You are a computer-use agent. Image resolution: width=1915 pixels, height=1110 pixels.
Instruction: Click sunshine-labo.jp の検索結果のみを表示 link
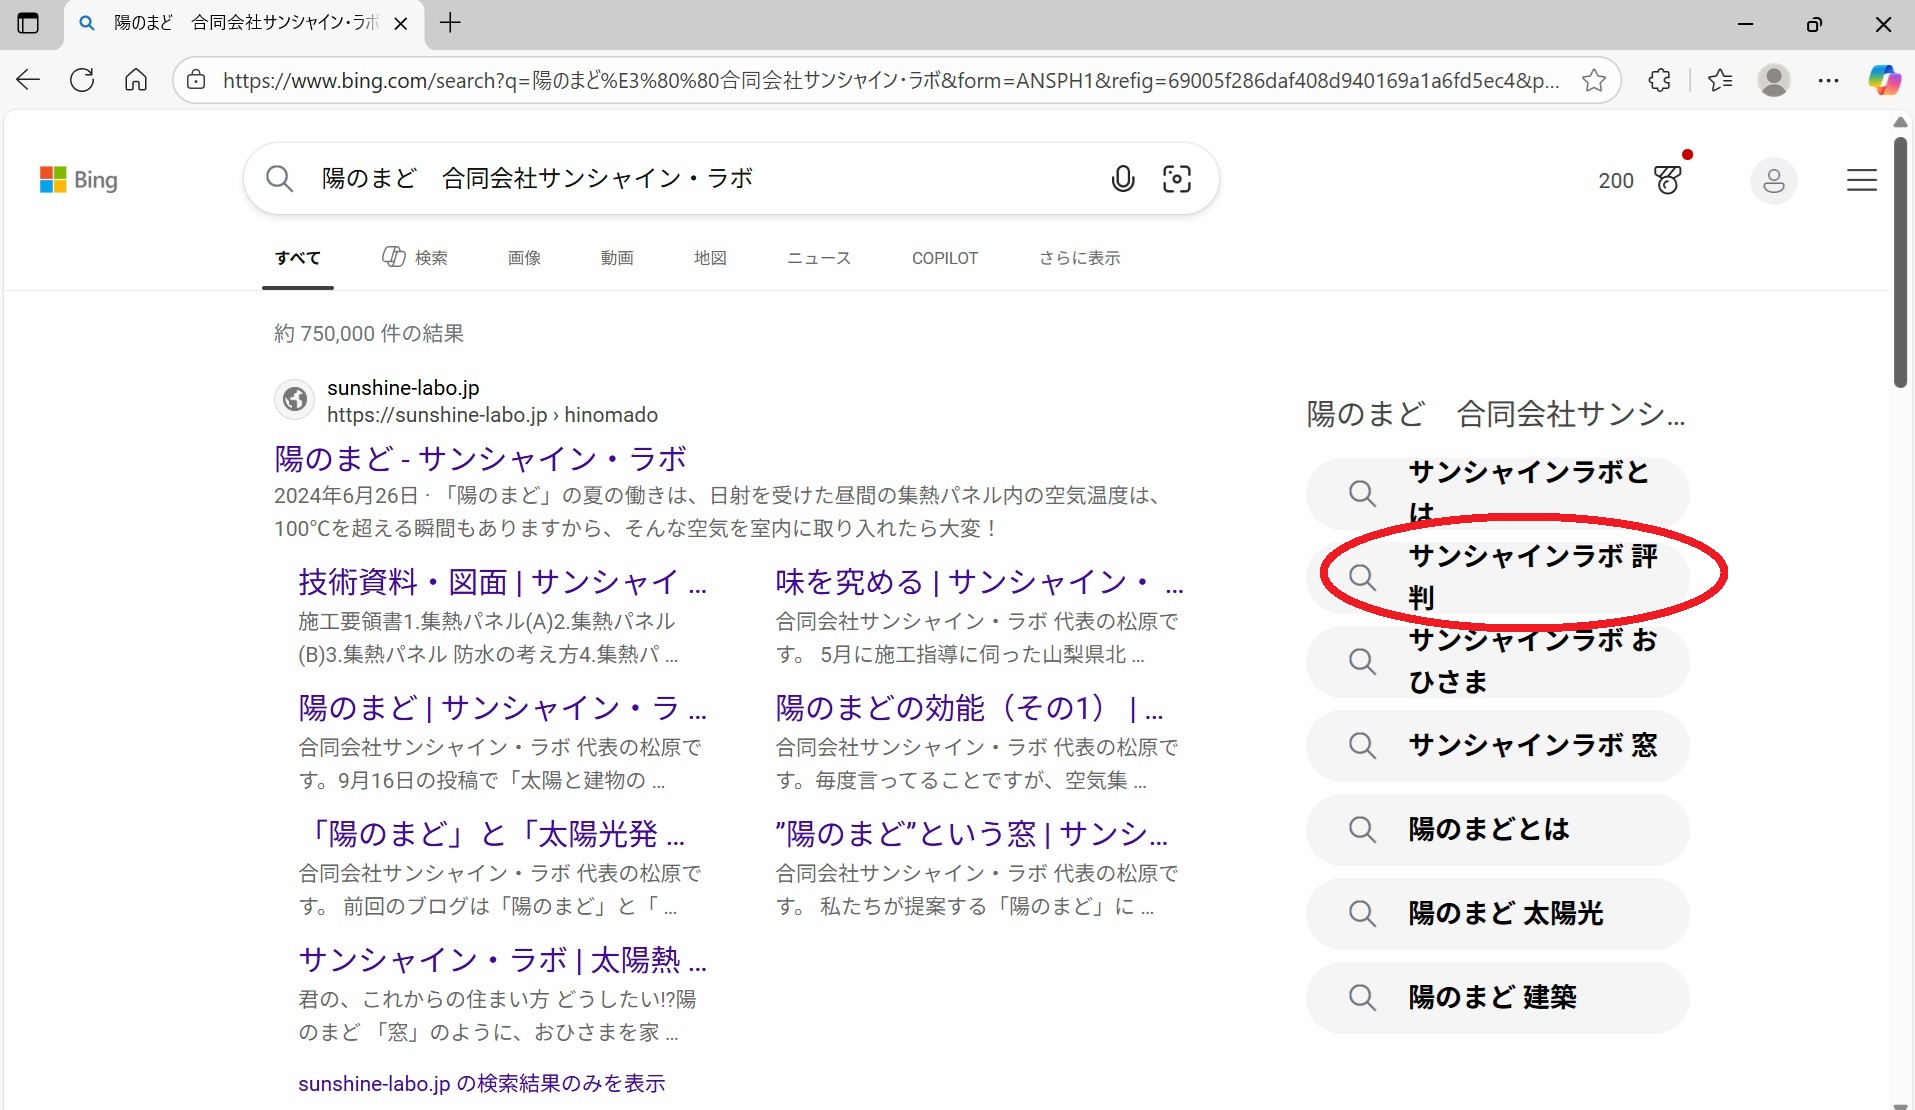tap(481, 1083)
